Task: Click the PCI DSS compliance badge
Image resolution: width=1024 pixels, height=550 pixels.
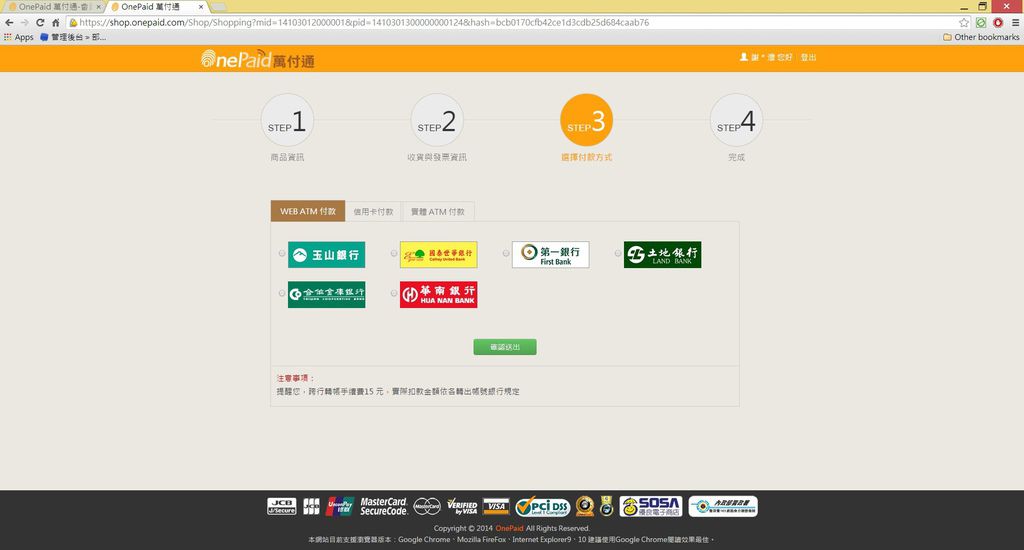Action: pos(543,506)
